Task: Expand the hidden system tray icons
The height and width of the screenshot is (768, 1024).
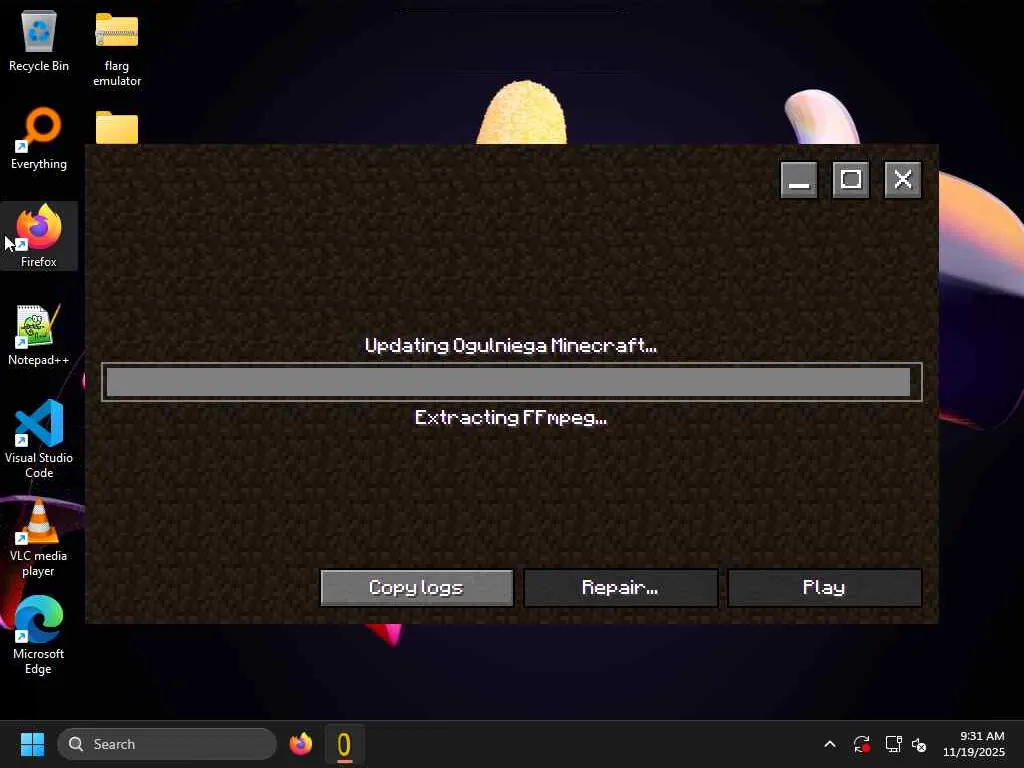Action: 829,744
